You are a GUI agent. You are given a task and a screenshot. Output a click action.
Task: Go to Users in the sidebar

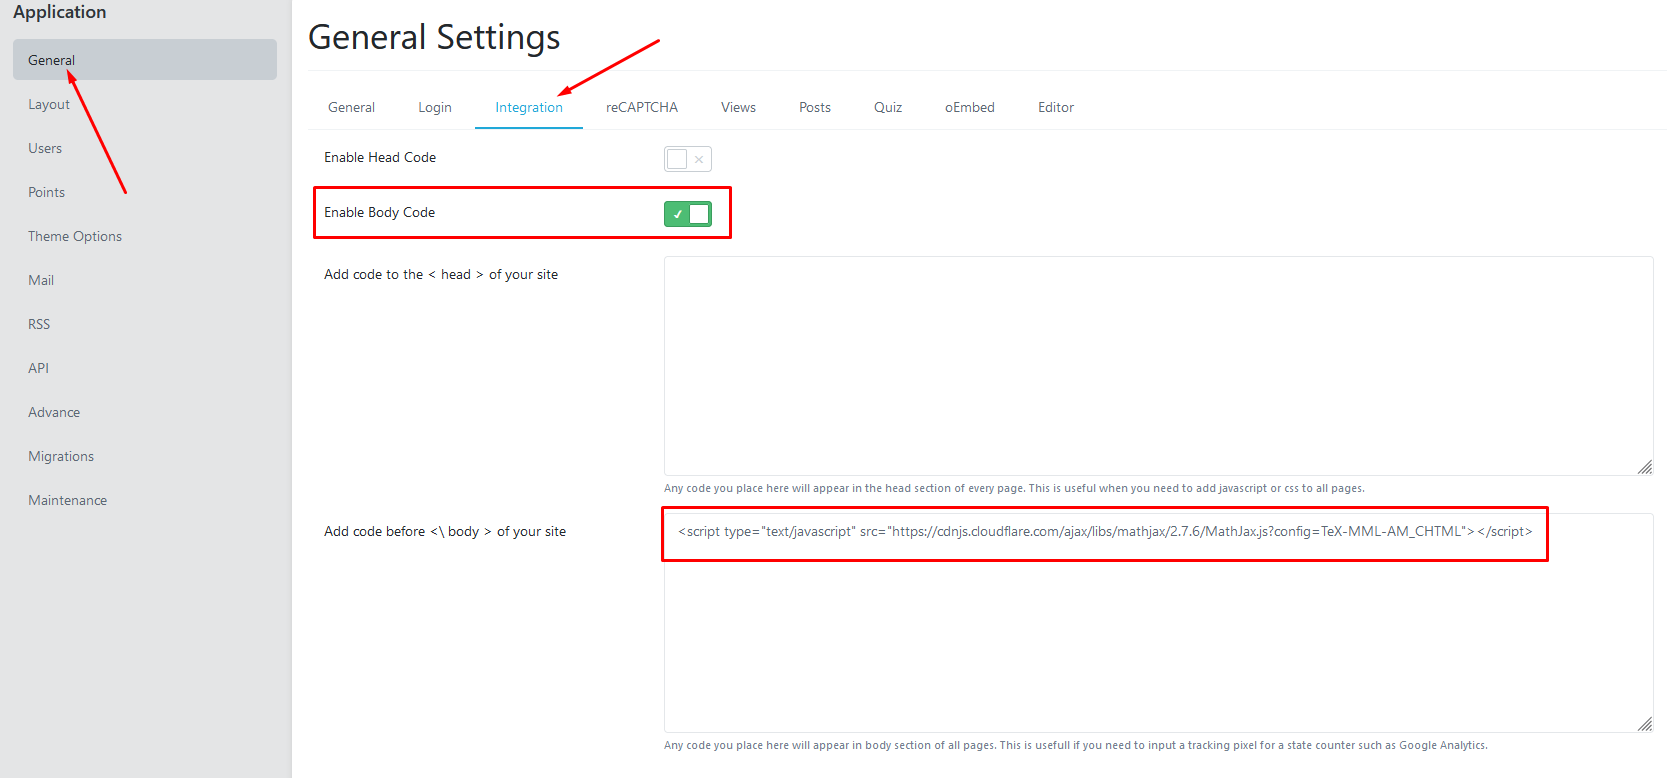pos(45,148)
